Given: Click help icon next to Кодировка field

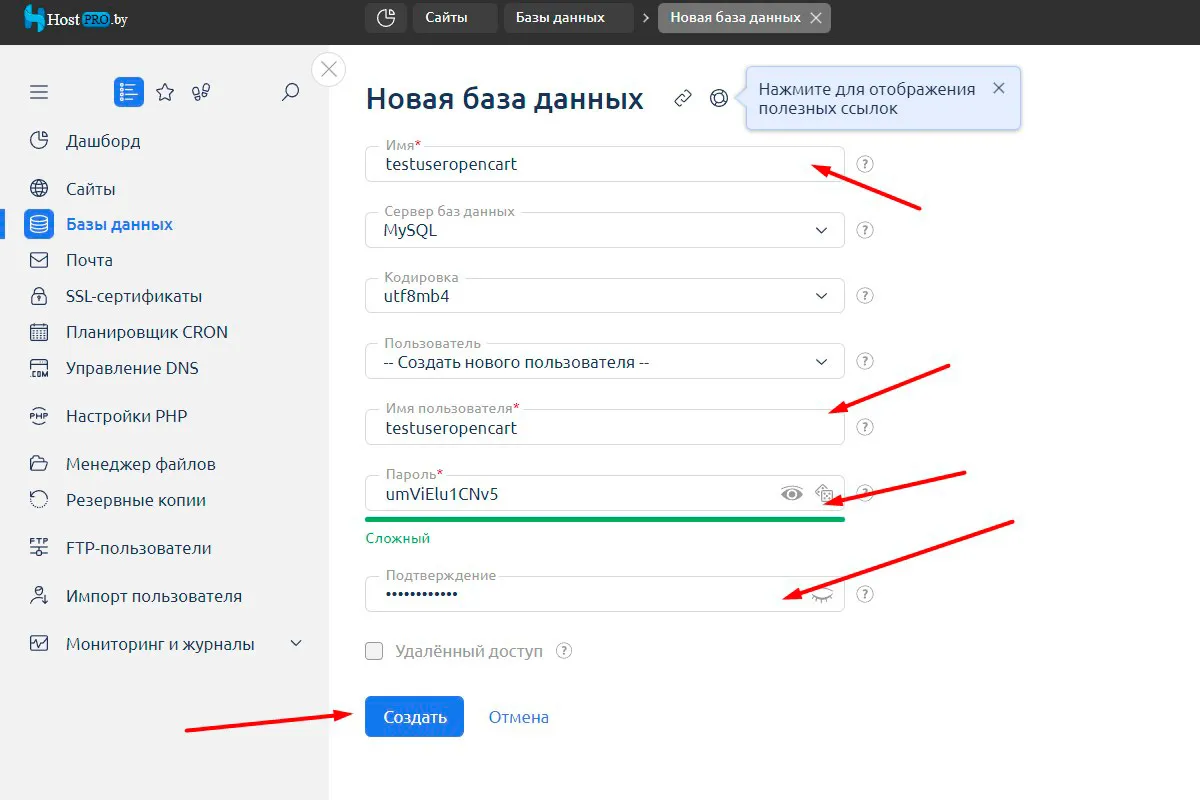Looking at the screenshot, I should (866, 296).
